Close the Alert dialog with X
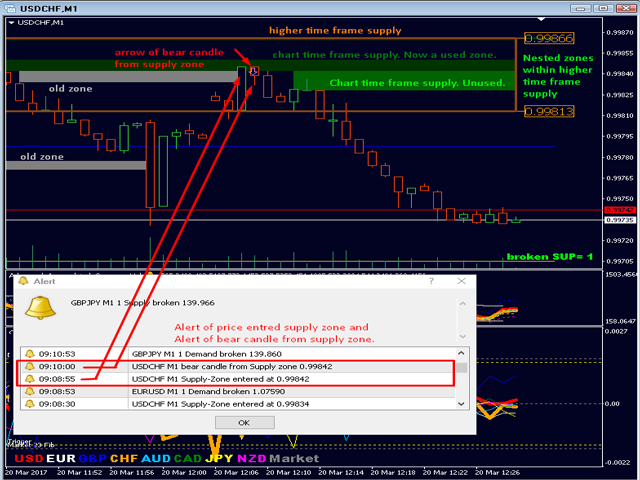The image size is (640, 480). click(x=461, y=281)
